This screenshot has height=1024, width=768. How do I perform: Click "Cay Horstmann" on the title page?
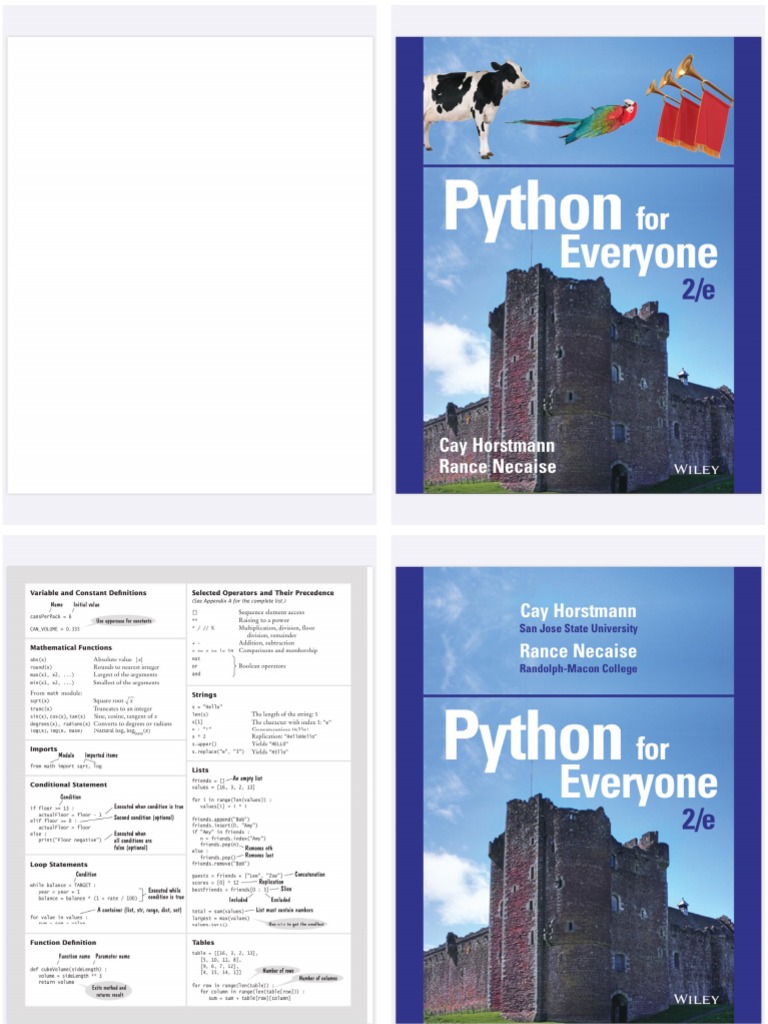click(x=578, y=611)
